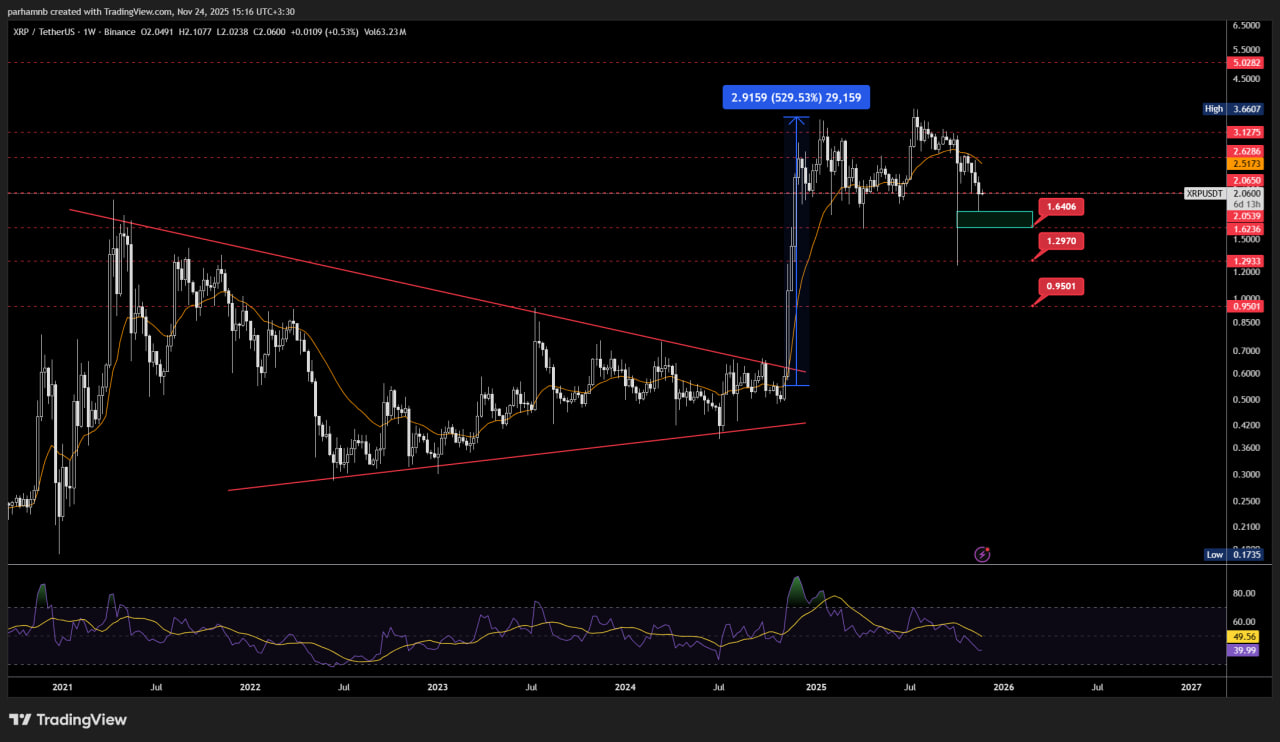The image size is (1280, 742).
Task: Click the 2025 label on time axis
Action: pyautogui.click(x=816, y=688)
